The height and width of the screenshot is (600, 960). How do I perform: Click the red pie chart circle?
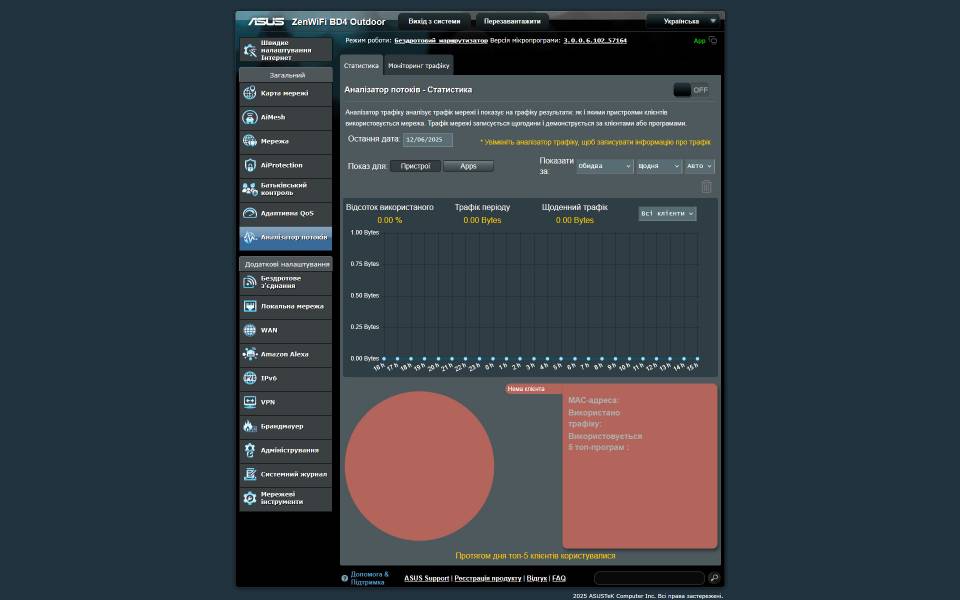tap(419, 465)
